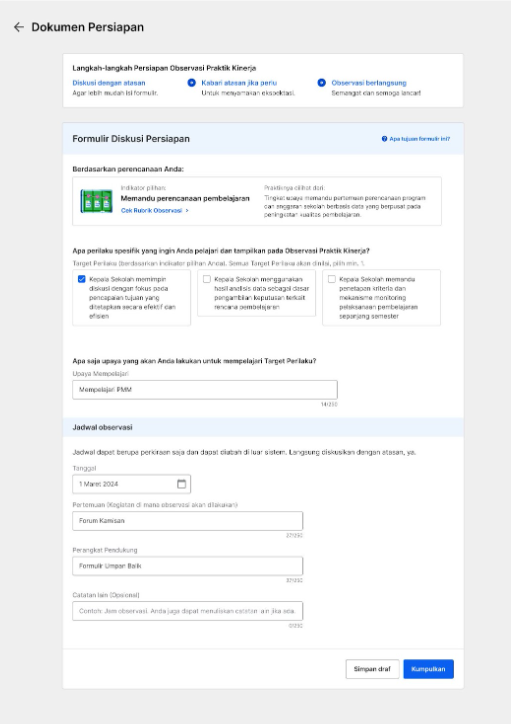Open the 'Observasi berlangsung' step label

click(369, 83)
